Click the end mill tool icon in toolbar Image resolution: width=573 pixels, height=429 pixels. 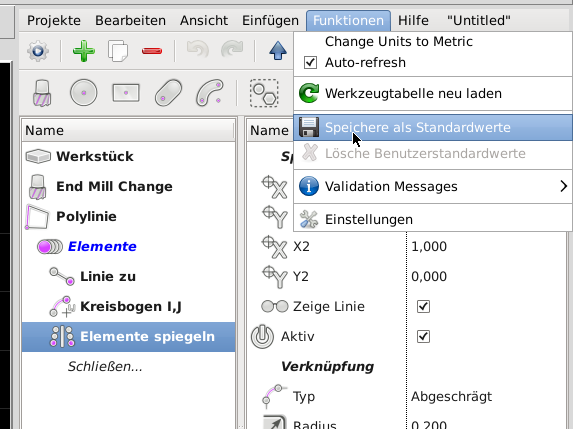coord(42,93)
